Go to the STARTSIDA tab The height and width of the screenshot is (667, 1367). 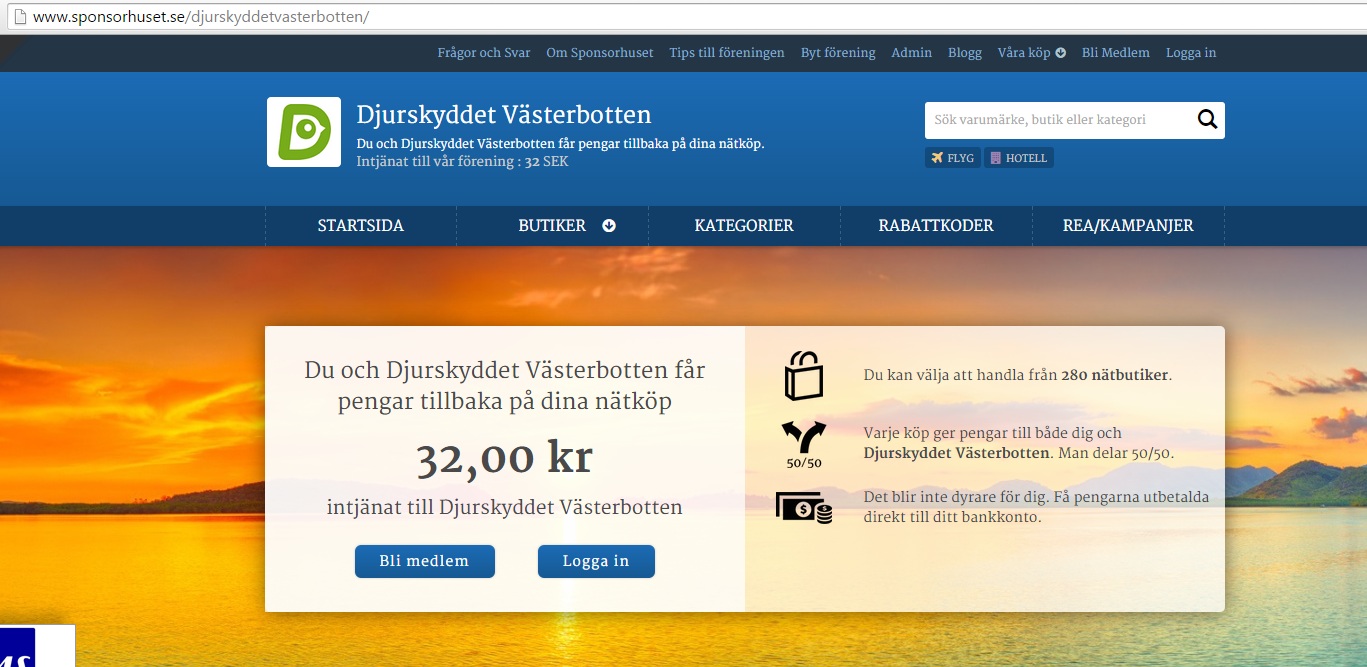361,226
